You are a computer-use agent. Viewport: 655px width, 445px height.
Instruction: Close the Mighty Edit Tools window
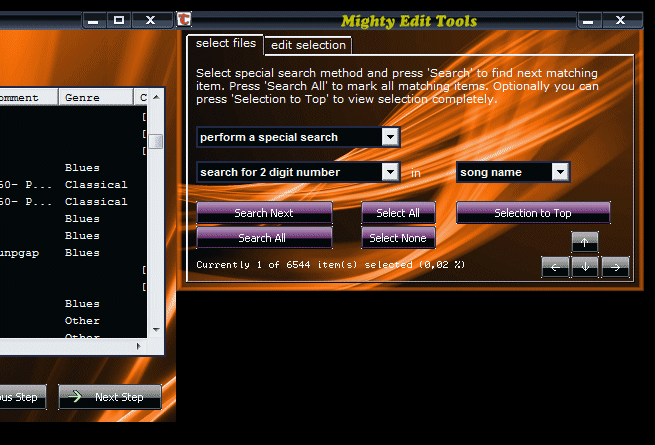click(622, 20)
